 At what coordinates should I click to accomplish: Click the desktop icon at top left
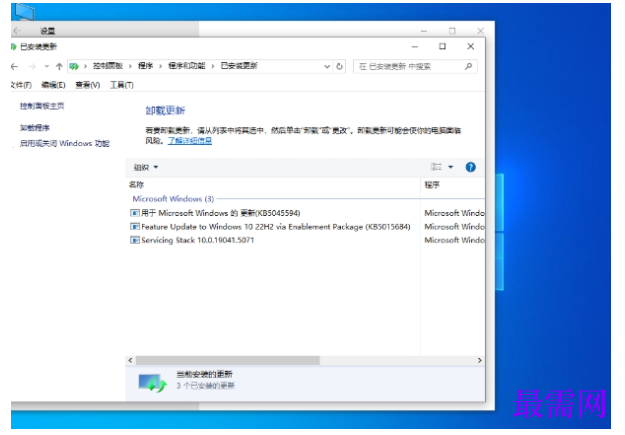coord(25,12)
